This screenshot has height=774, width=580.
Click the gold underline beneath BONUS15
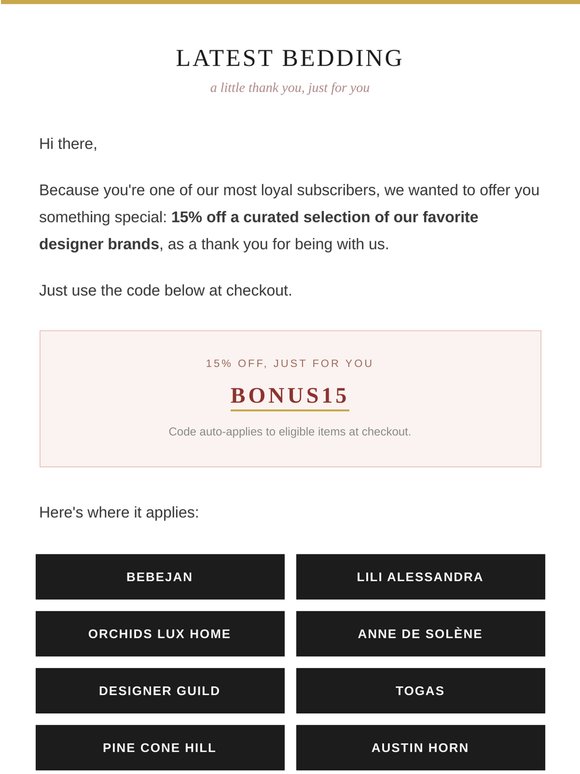[290, 410]
